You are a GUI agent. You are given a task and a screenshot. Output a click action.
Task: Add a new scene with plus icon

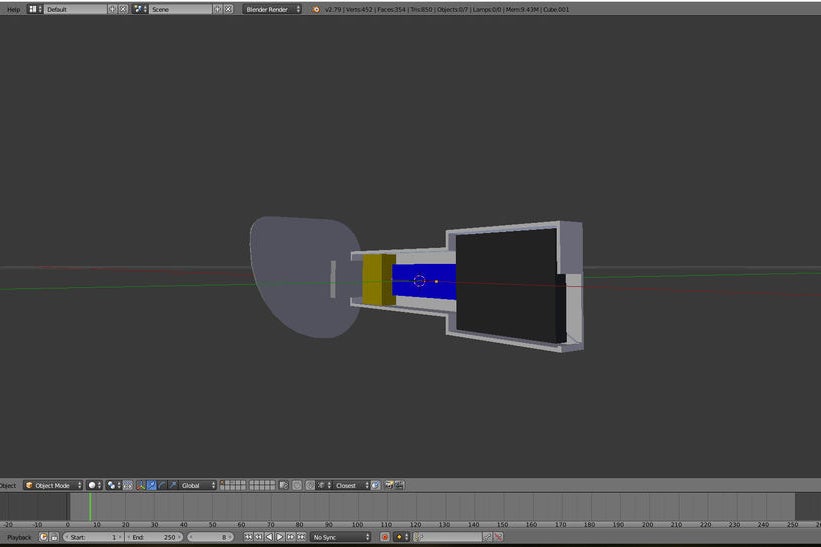[217, 9]
